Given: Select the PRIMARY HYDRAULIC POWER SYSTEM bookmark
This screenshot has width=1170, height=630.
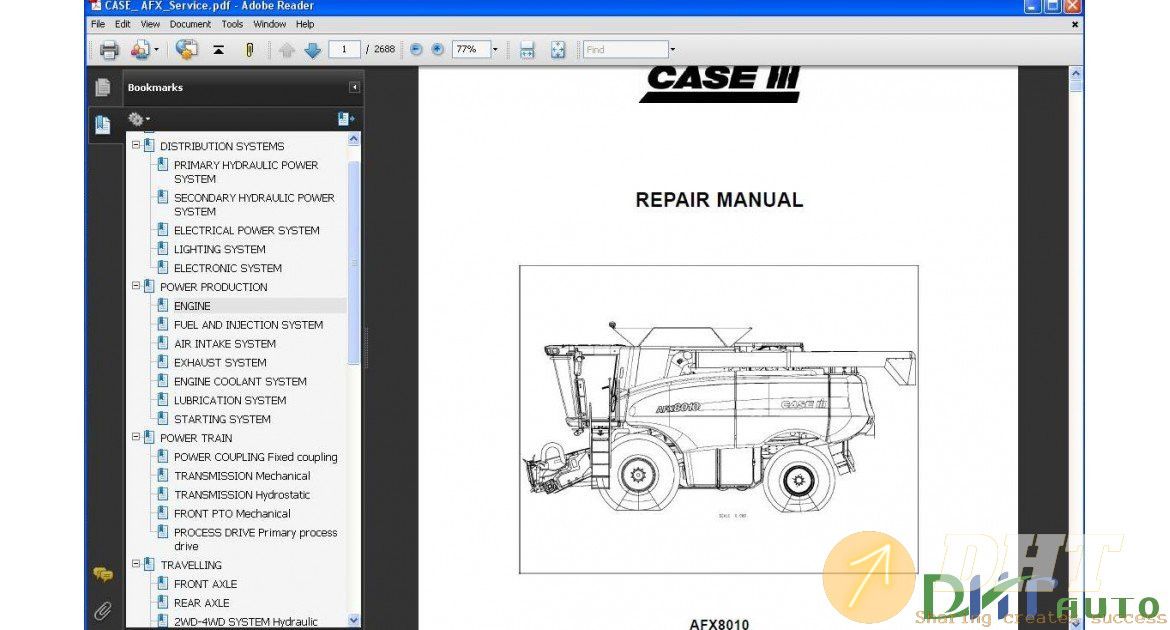Looking at the screenshot, I should click(x=246, y=172).
